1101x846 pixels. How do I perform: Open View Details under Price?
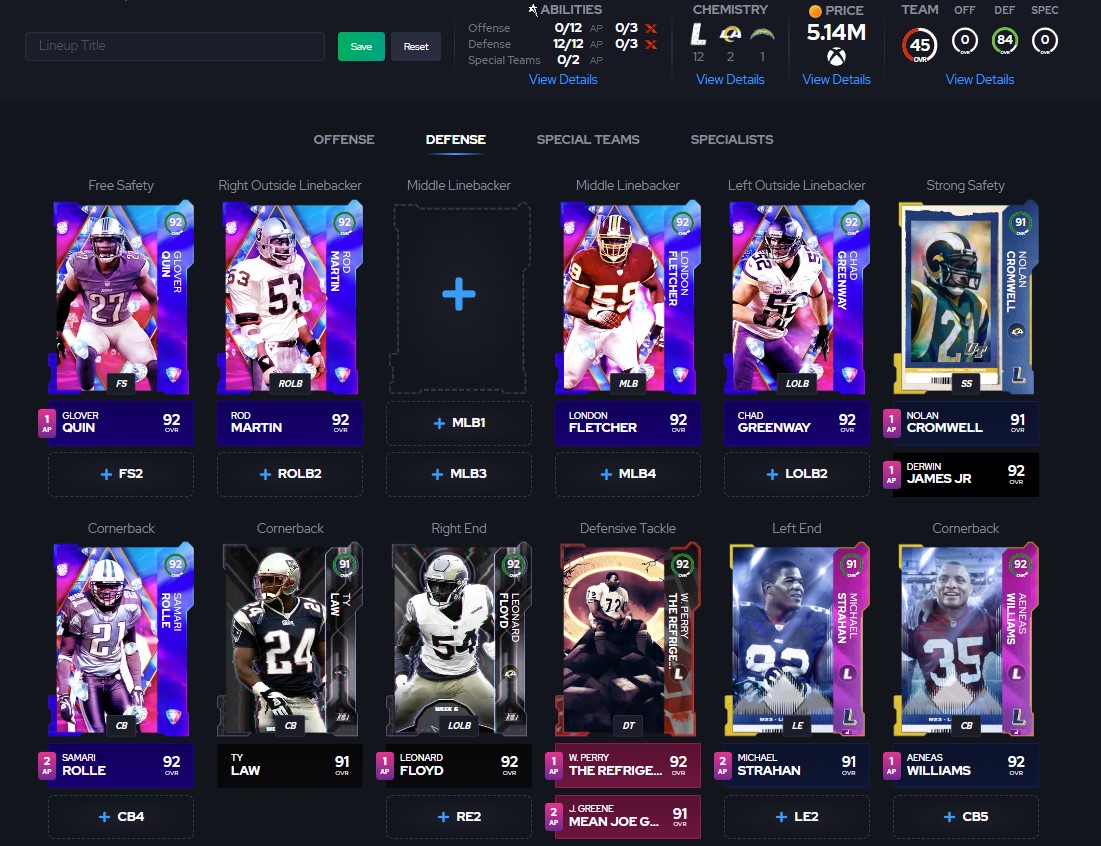[x=836, y=79]
